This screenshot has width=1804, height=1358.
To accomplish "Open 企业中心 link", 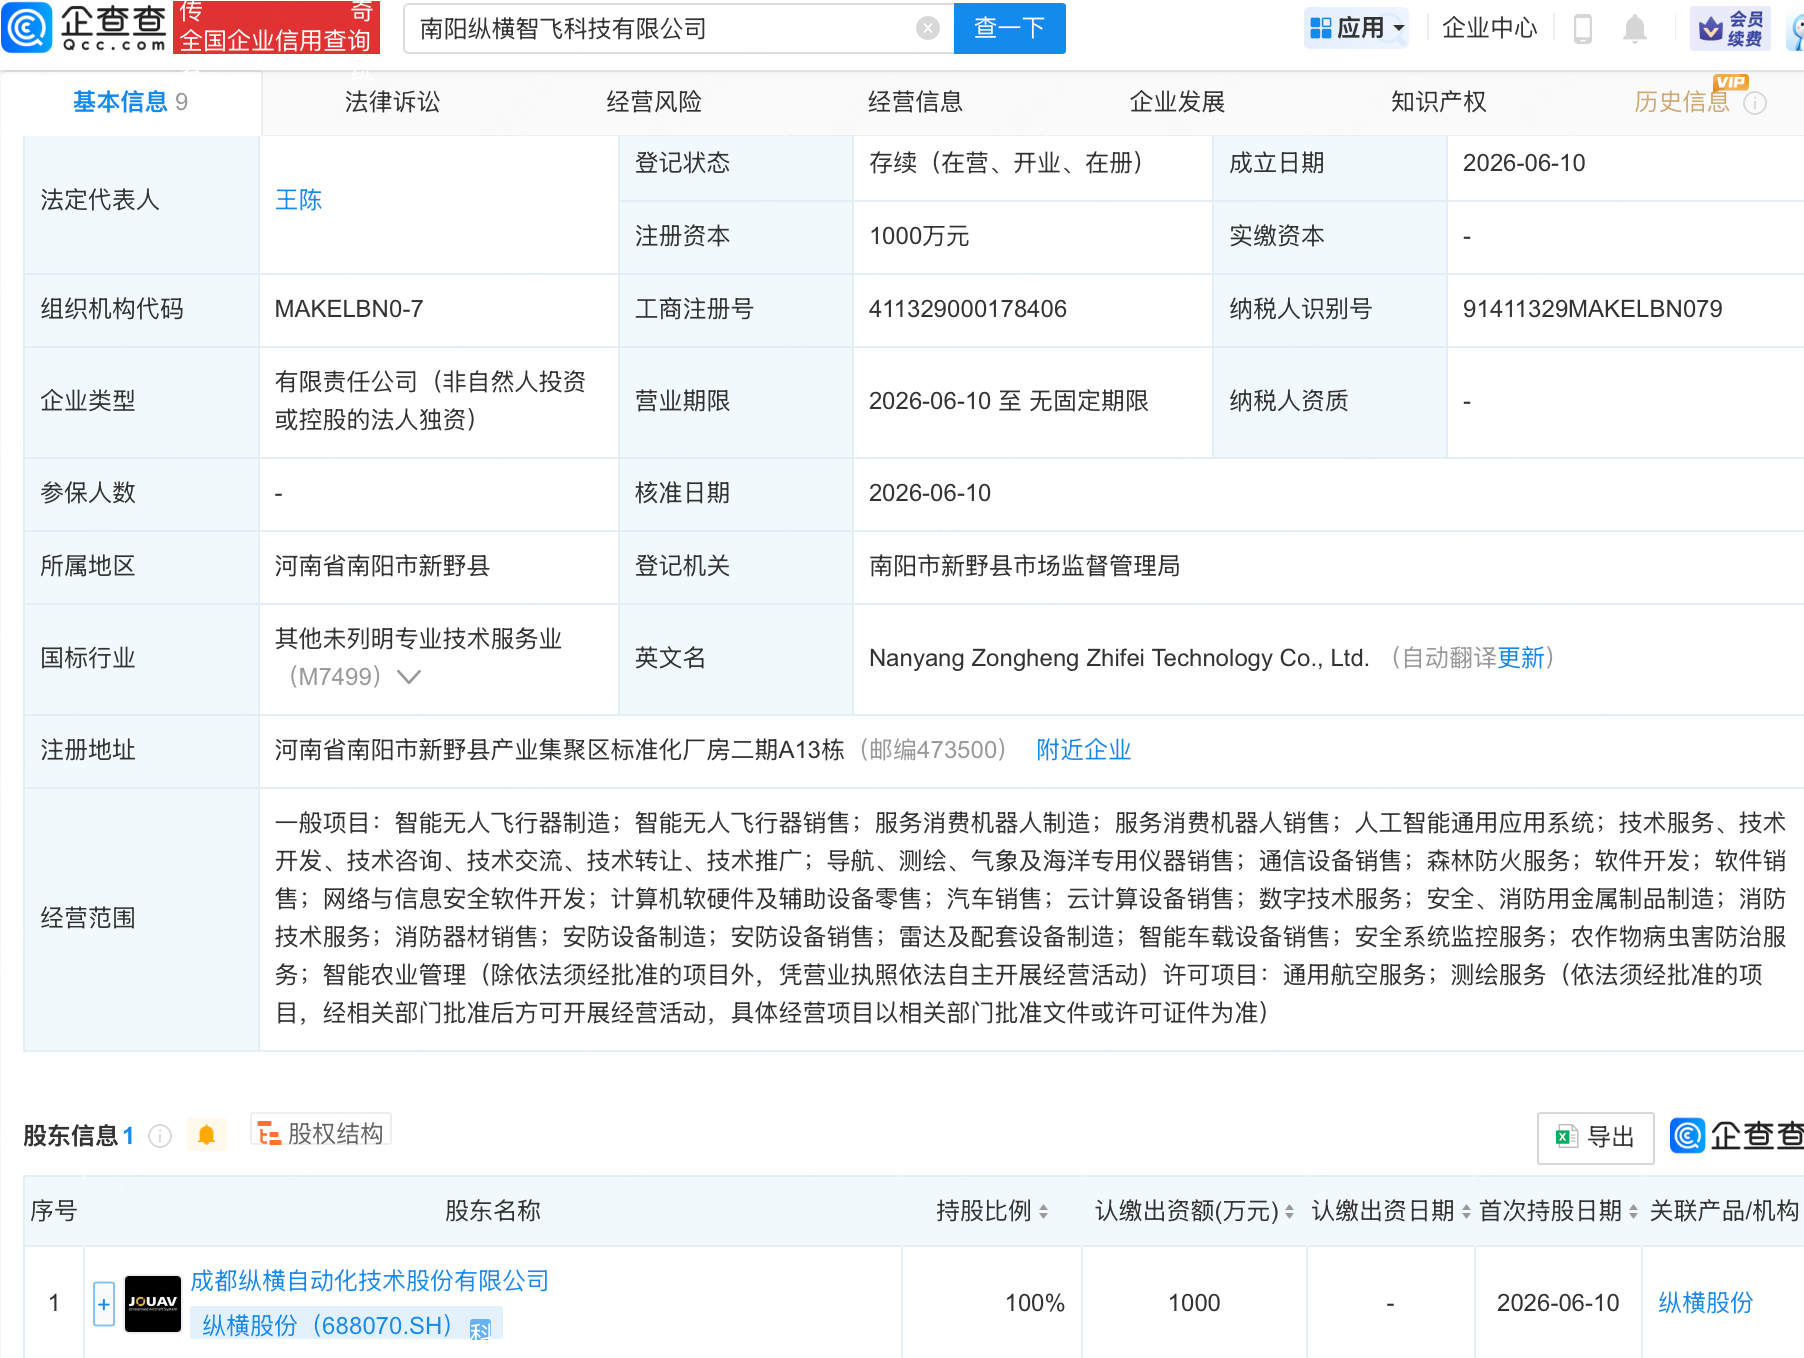I will (1489, 28).
